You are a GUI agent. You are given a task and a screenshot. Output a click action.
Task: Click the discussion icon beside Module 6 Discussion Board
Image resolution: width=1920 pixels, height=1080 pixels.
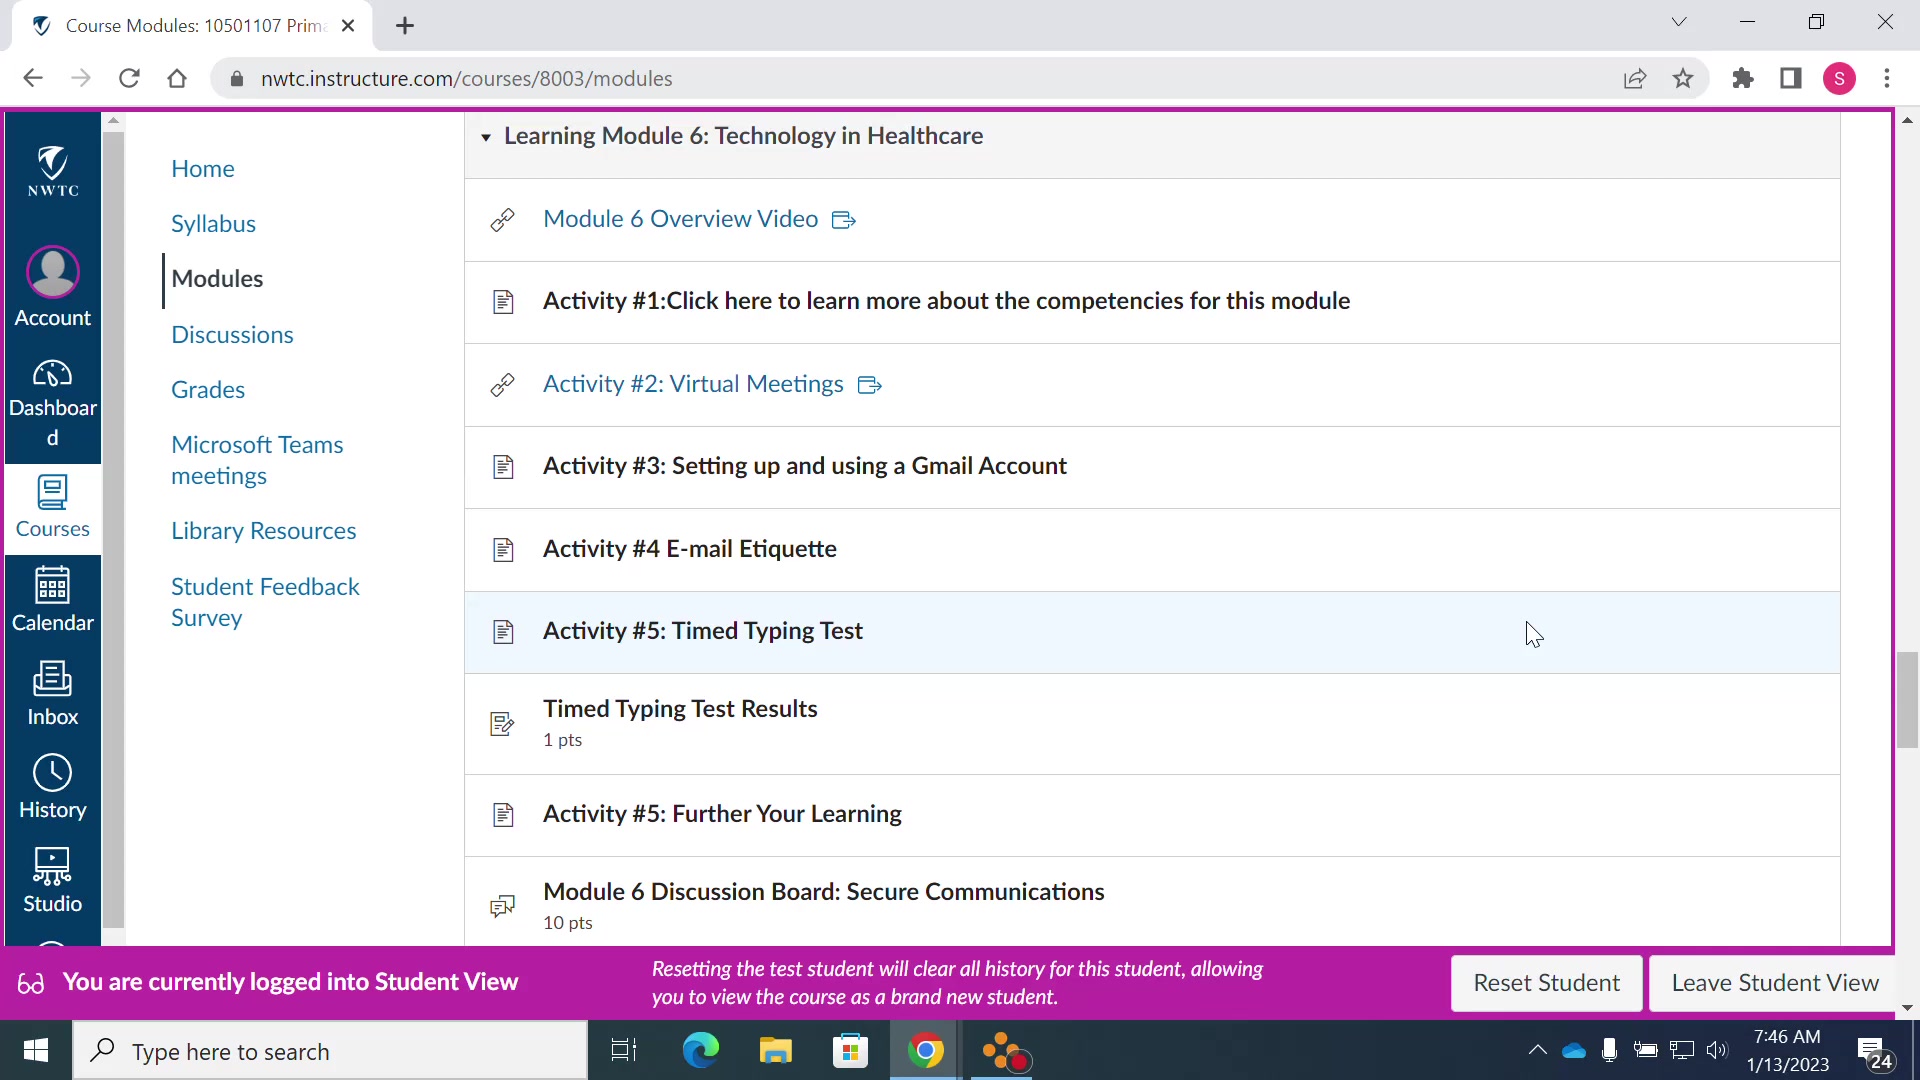coord(503,907)
